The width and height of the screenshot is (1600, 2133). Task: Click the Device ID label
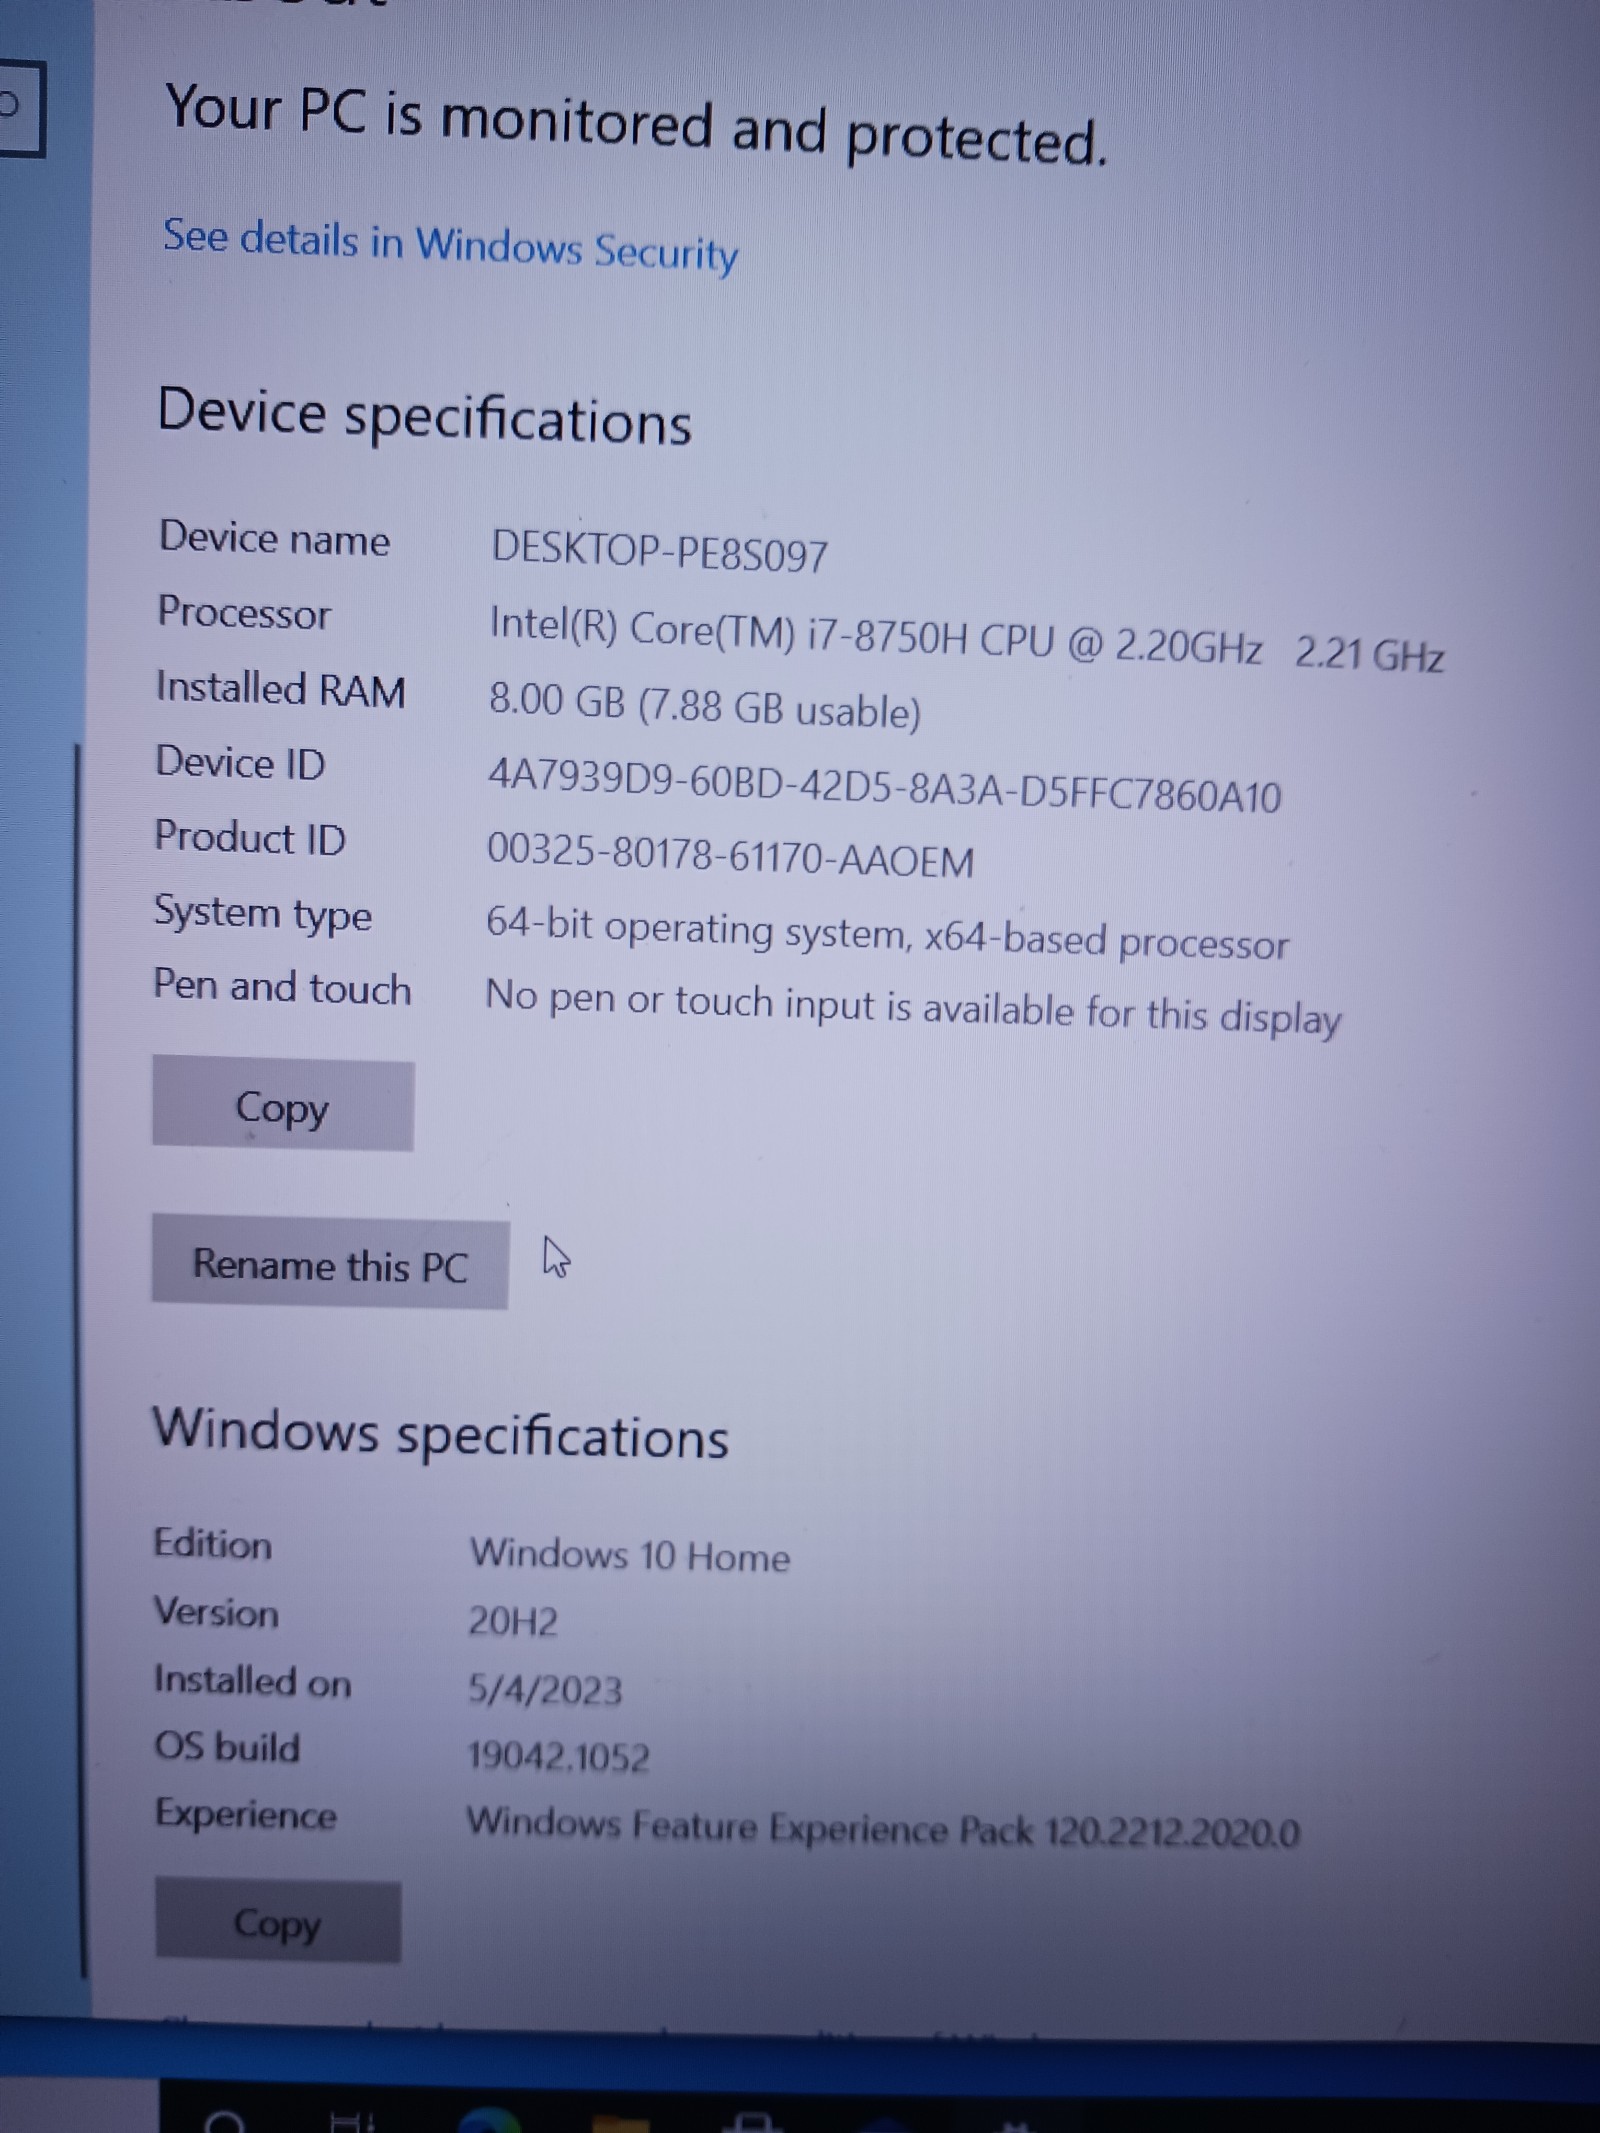240,763
